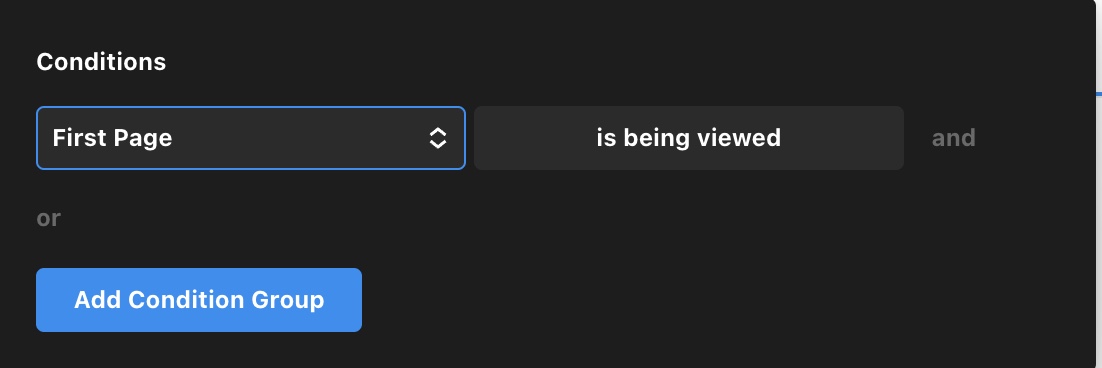1102x368 pixels.
Task: Click 'or' to add alternative condition
Action: (x=48, y=218)
